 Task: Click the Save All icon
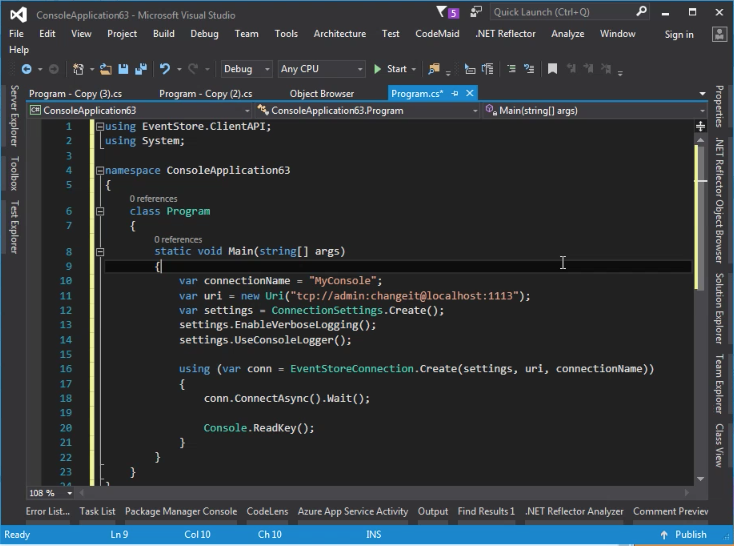(141, 69)
